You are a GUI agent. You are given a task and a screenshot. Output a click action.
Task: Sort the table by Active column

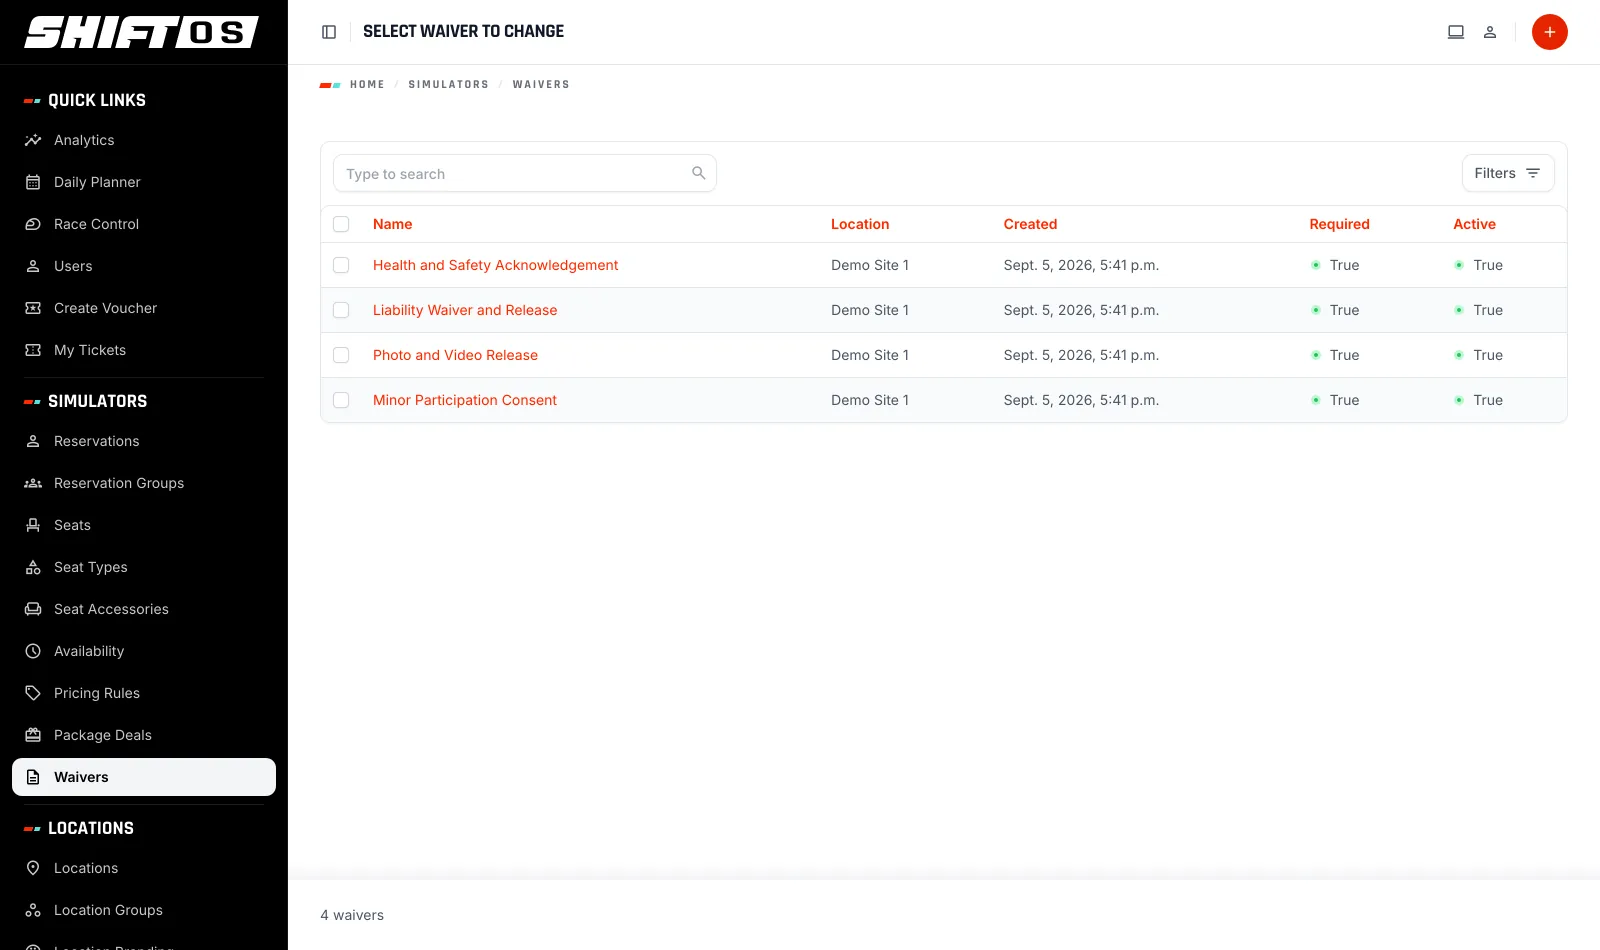coord(1474,224)
